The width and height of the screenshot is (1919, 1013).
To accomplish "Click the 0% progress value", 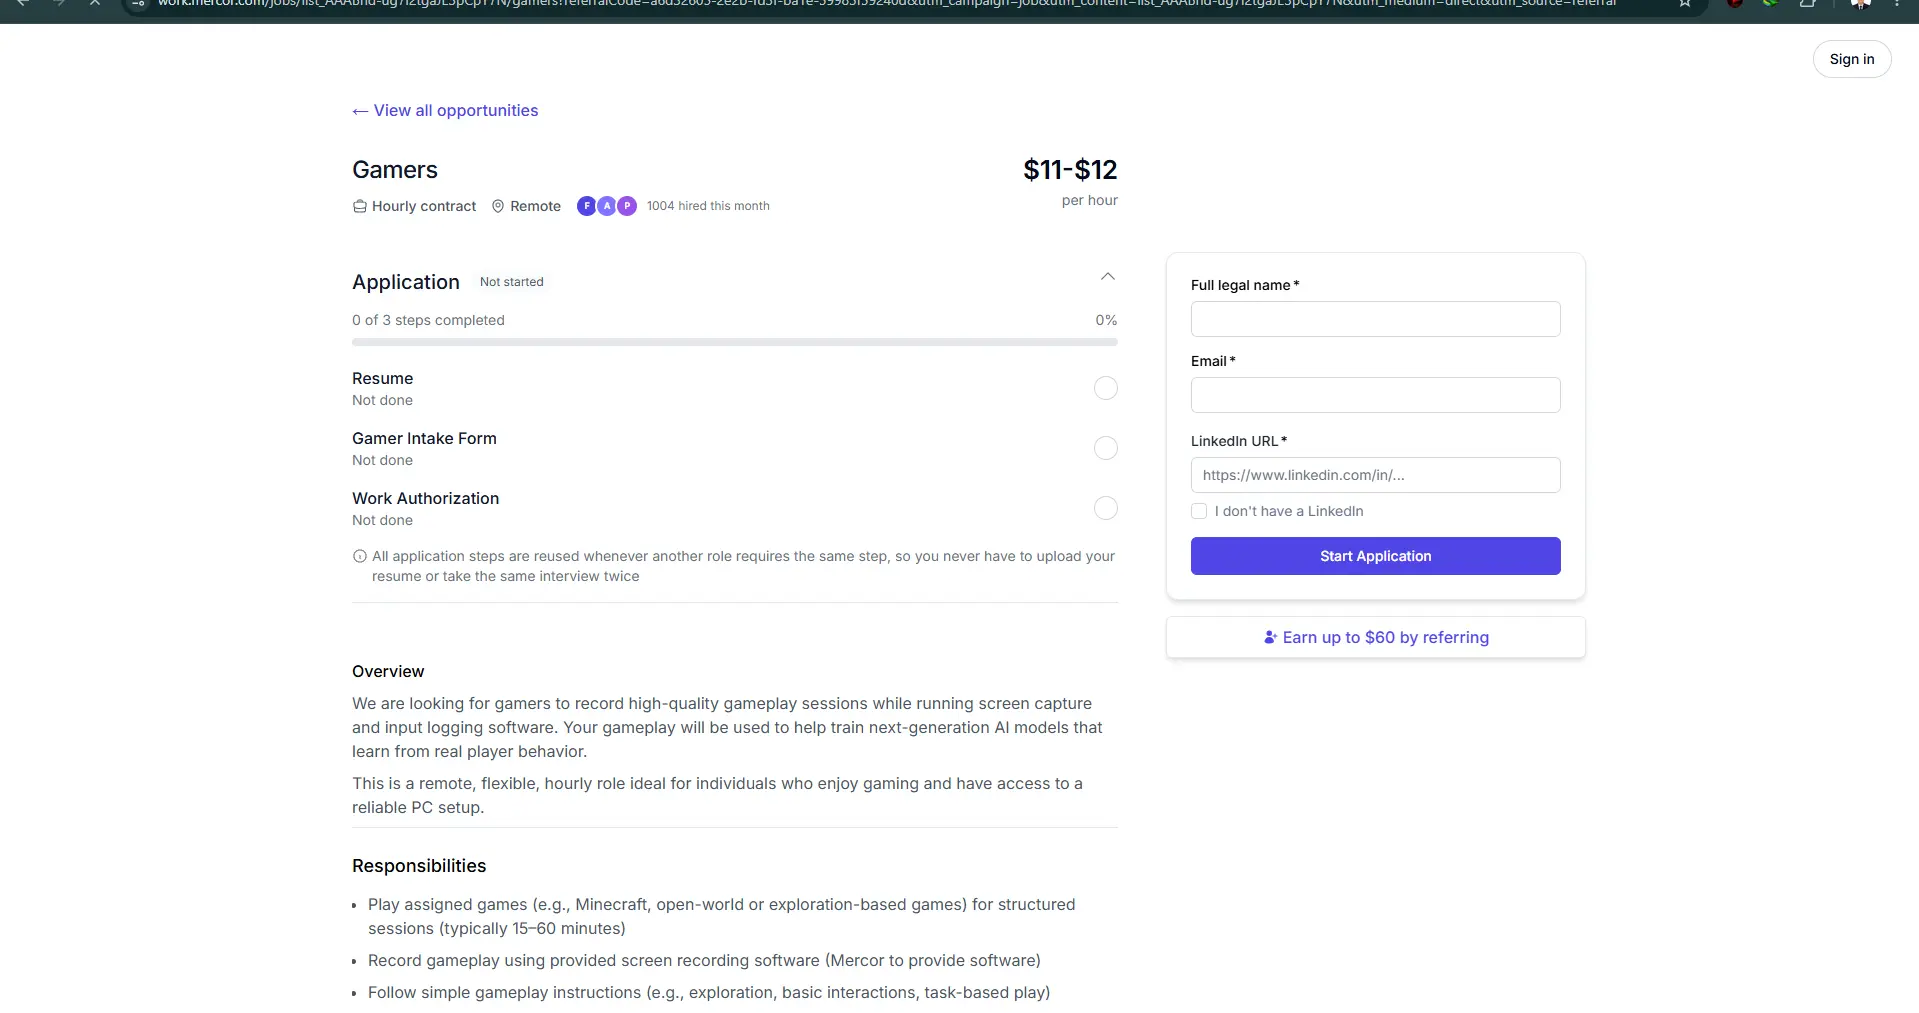I will click(x=1106, y=320).
